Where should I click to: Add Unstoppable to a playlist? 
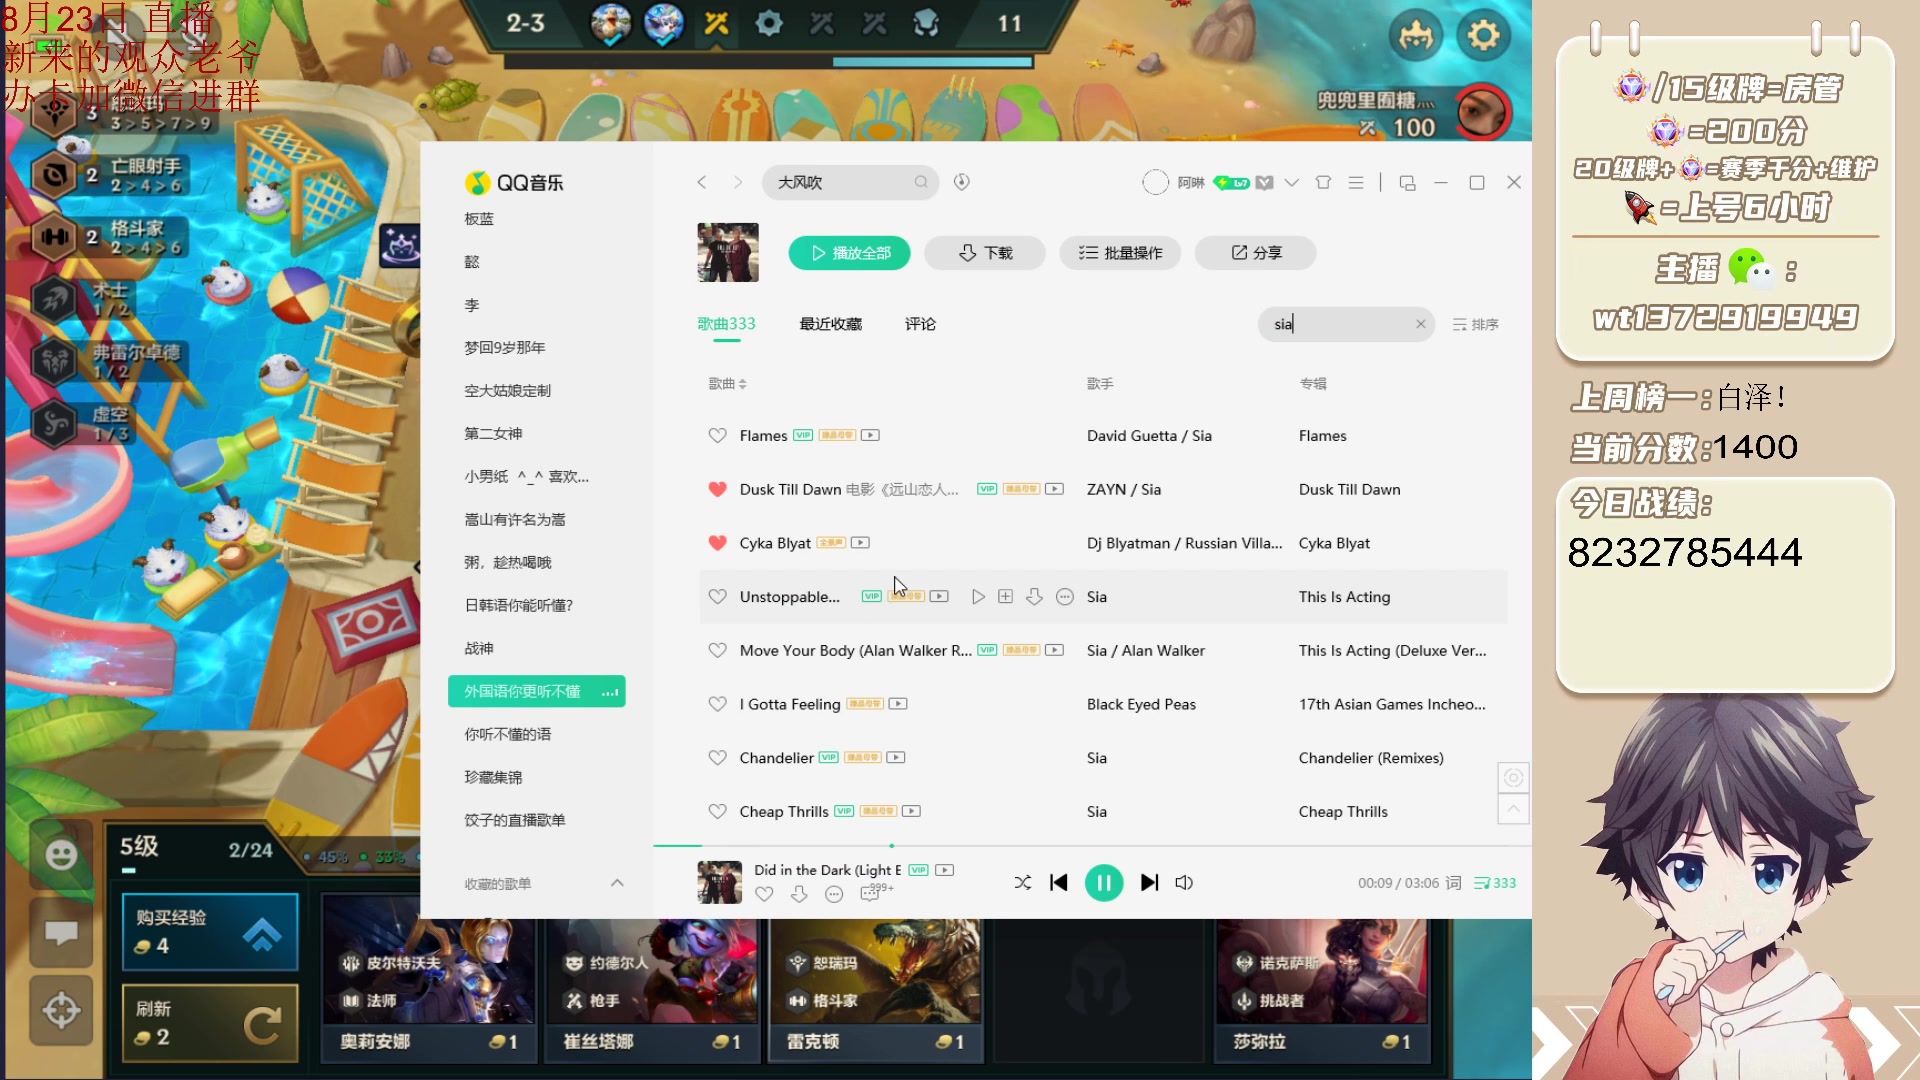(x=1006, y=597)
